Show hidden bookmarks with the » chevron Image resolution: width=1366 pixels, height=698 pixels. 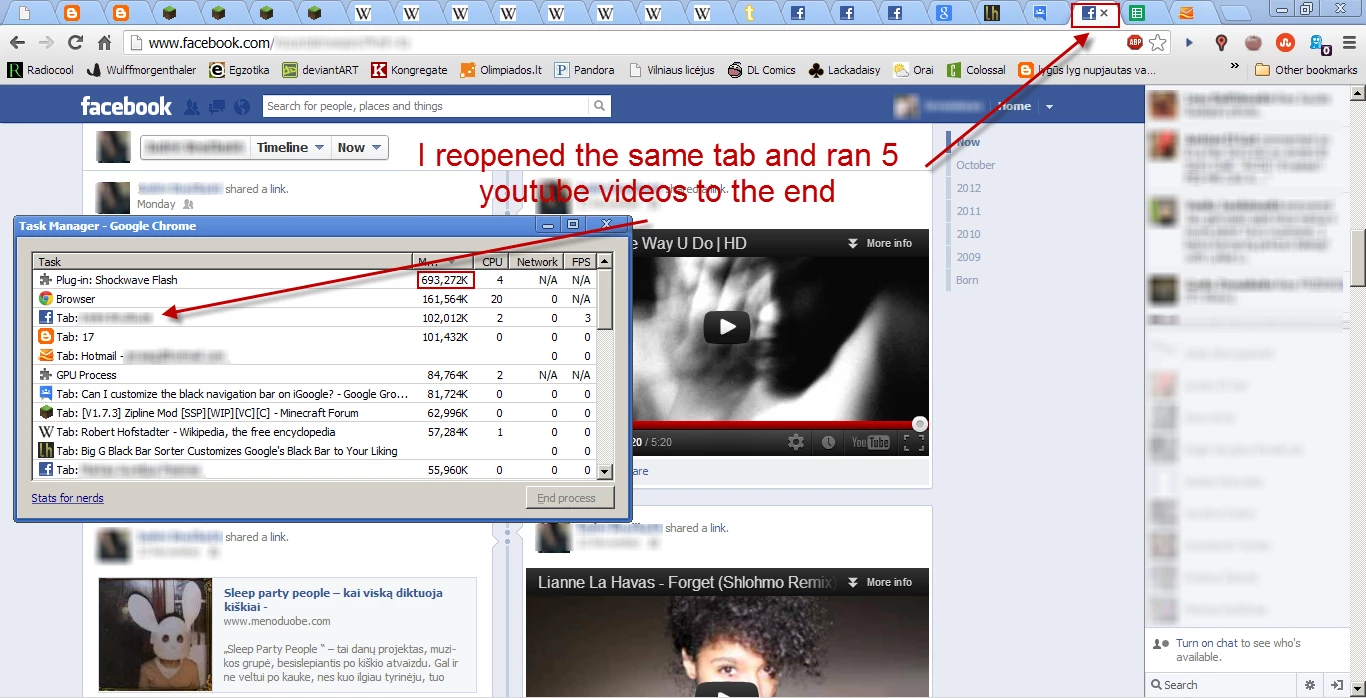coord(1234,68)
